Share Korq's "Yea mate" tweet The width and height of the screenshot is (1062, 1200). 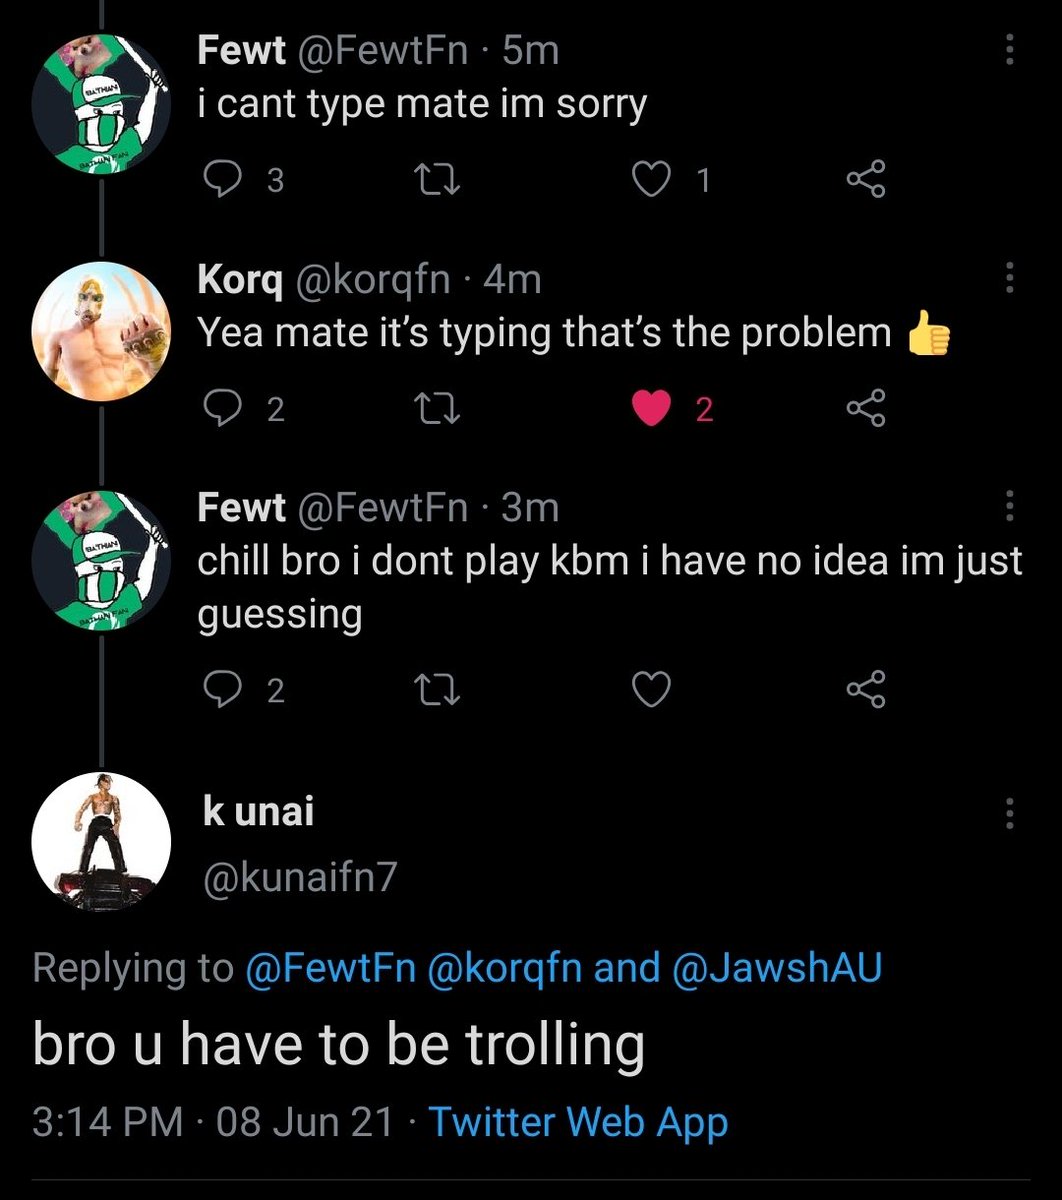click(865, 409)
